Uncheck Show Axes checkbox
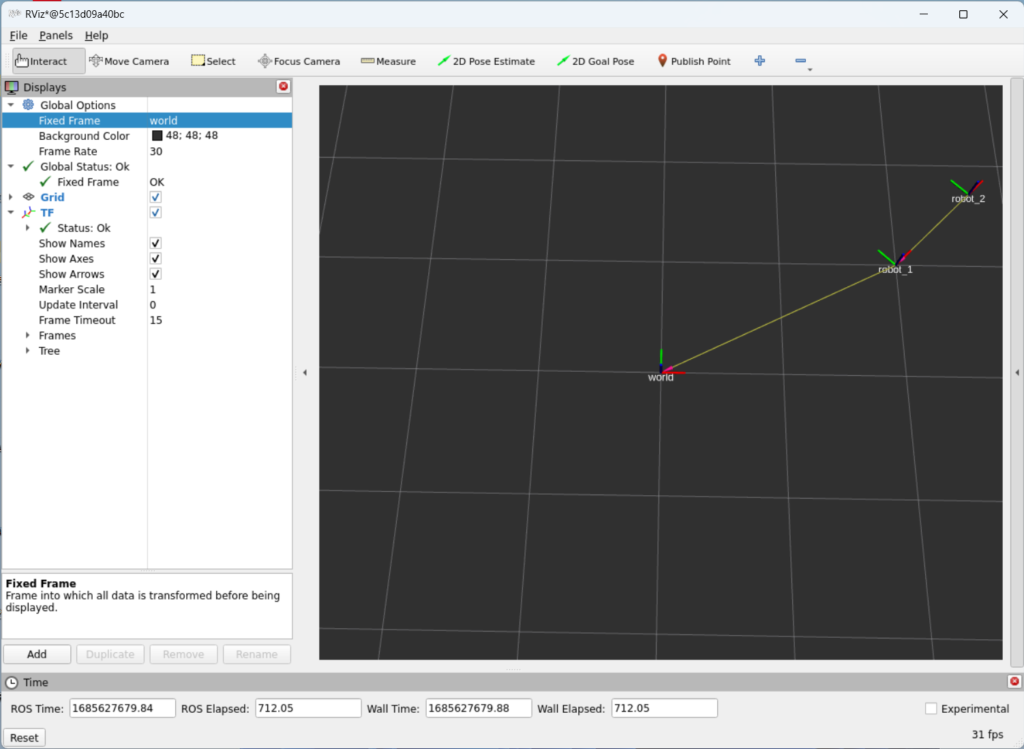This screenshot has width=1024, height=749. [x=155, y=259]
